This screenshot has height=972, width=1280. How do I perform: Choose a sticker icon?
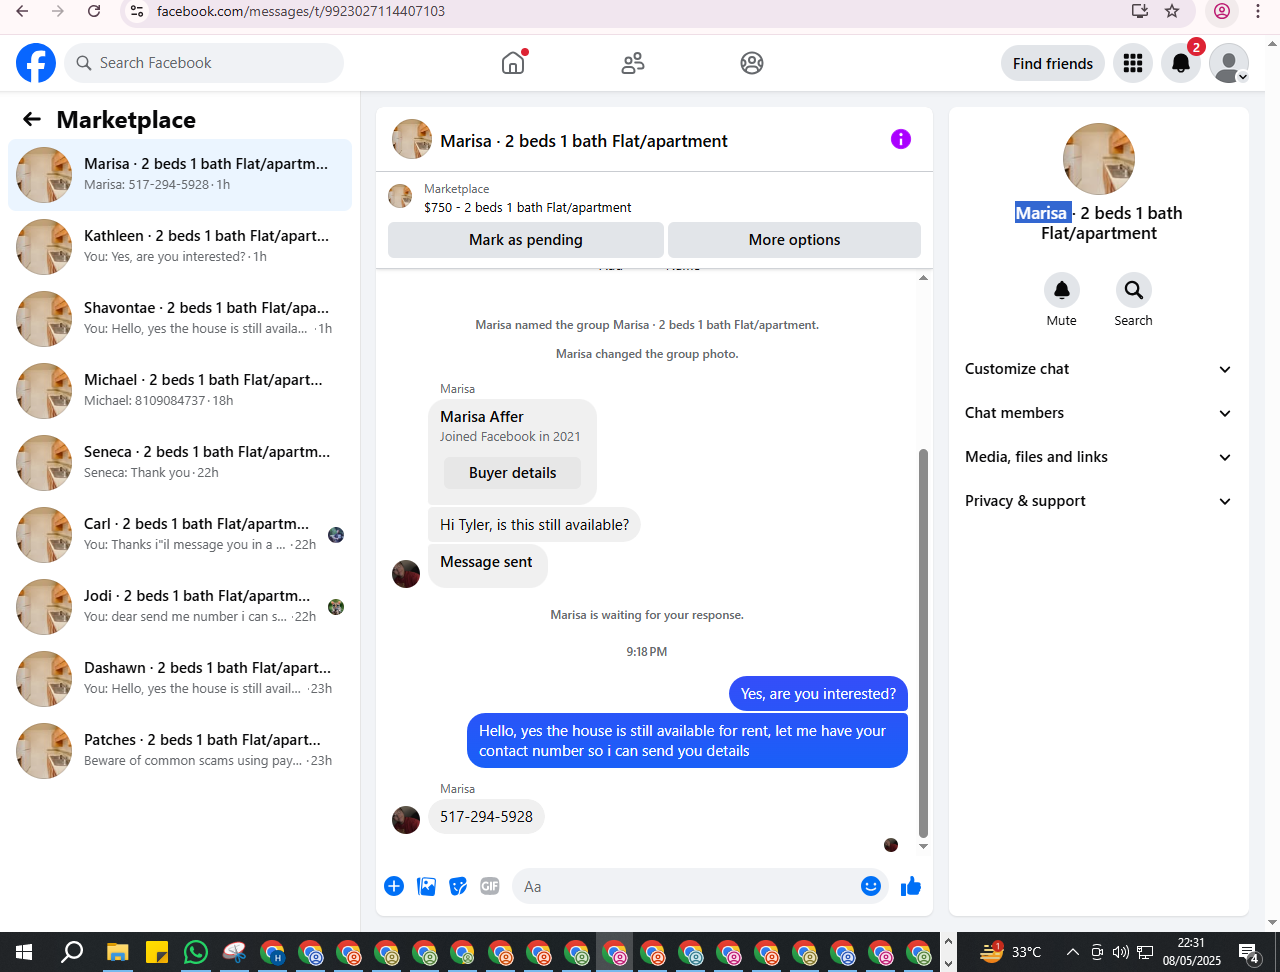458,886
